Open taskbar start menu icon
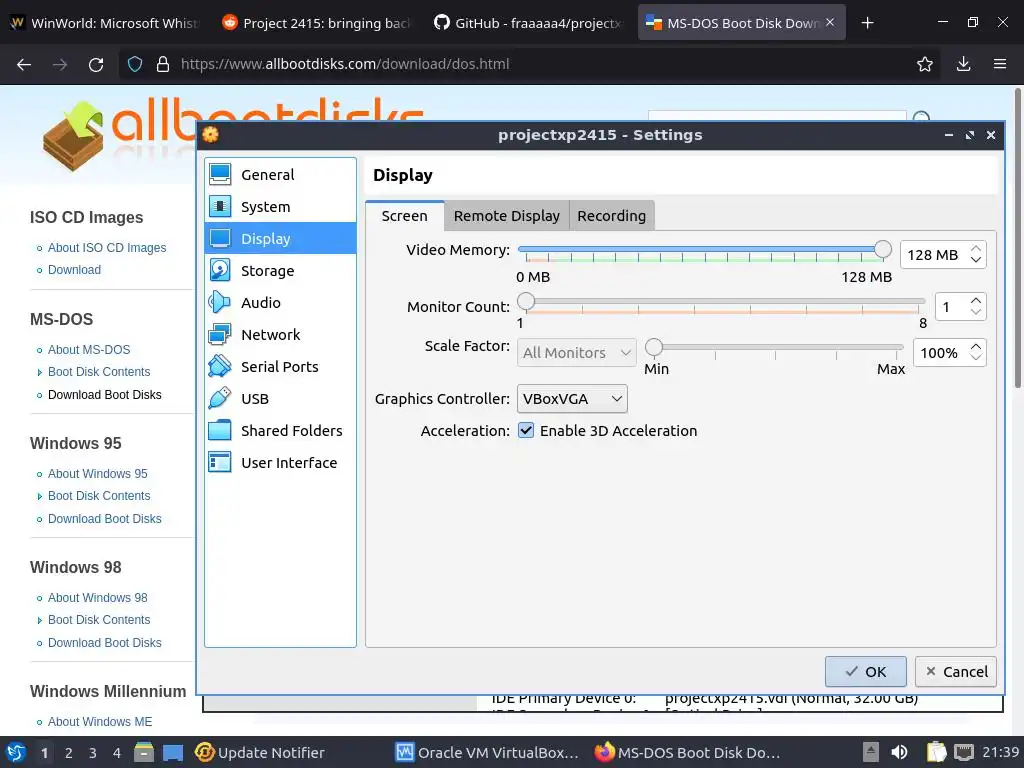 pos(16,752)
